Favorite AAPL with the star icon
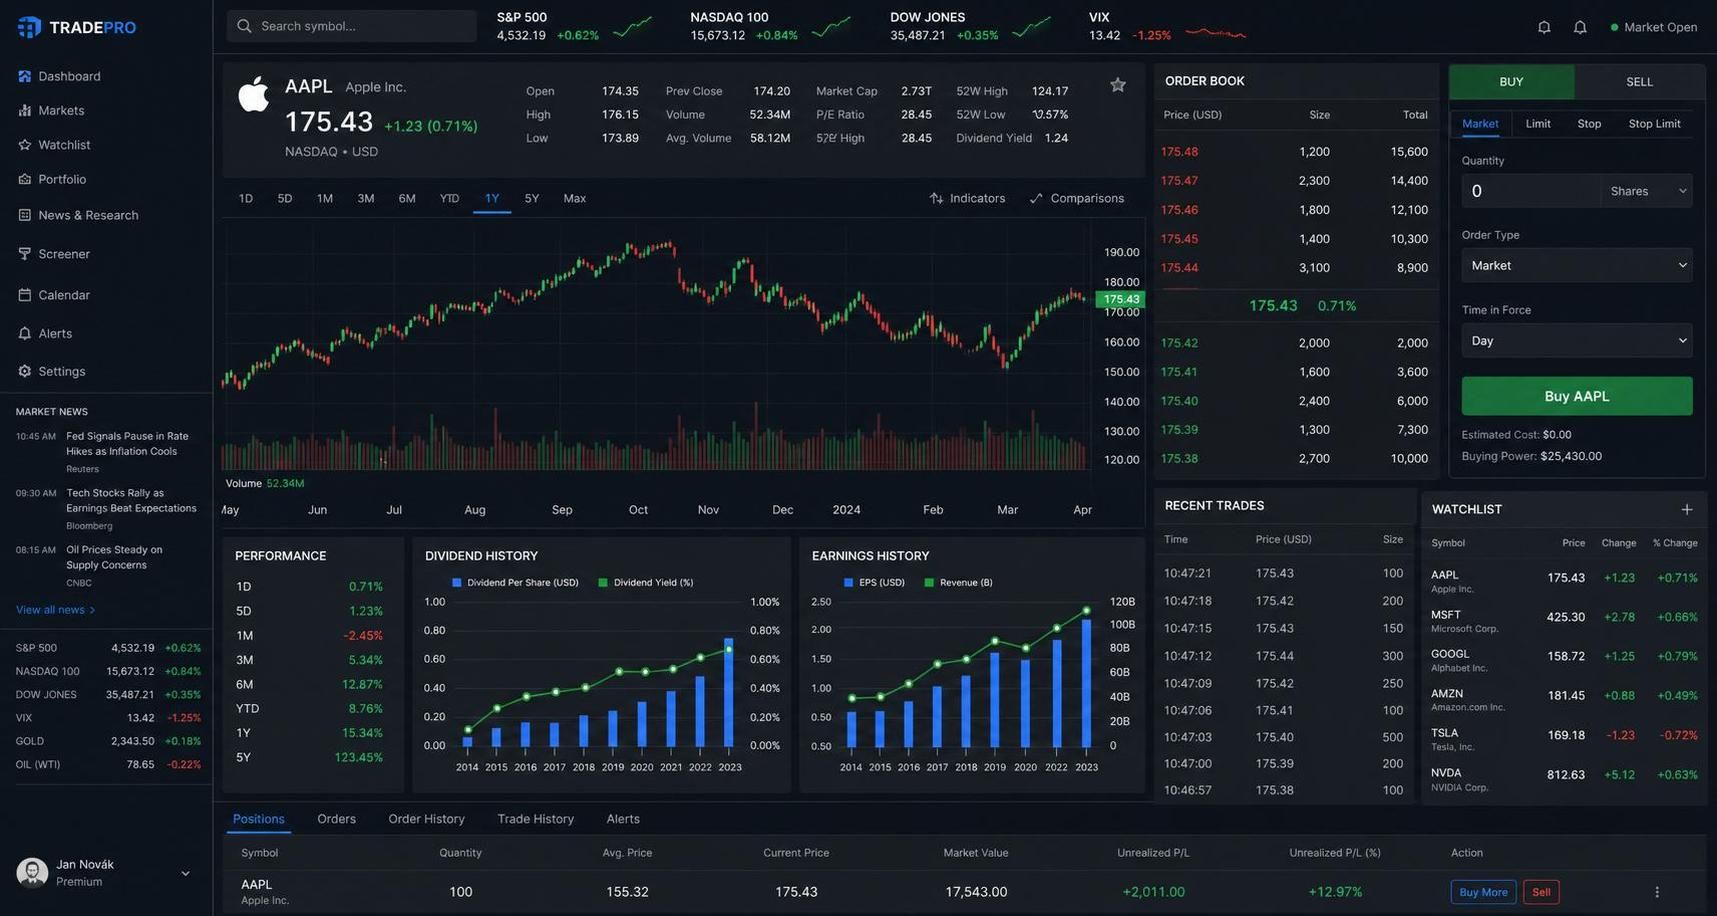This screenshot has height=916, width=1717. pos(1118,85)
